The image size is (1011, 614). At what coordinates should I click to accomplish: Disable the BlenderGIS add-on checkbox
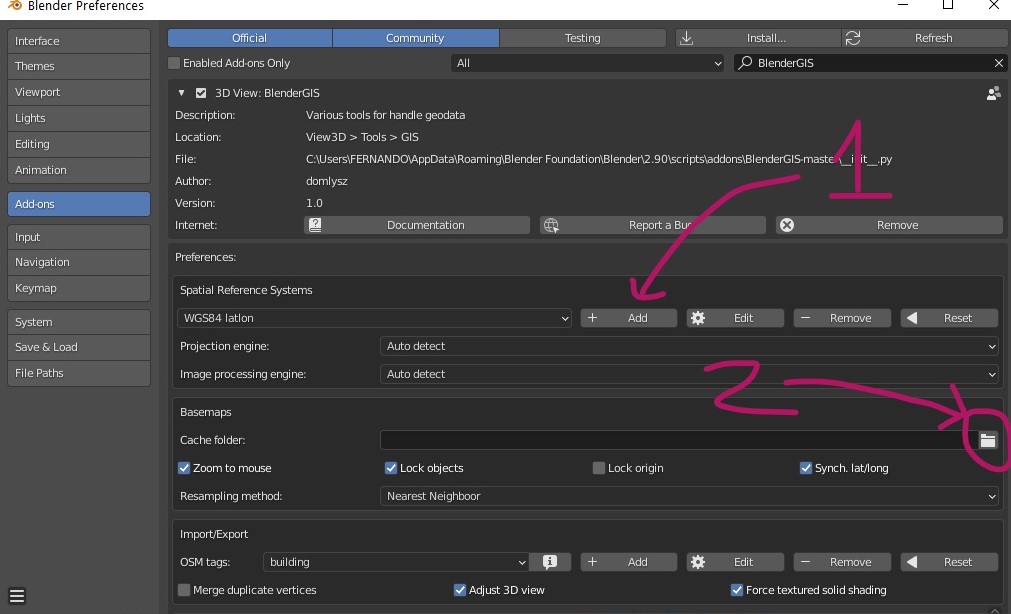[x=201, y=93]
